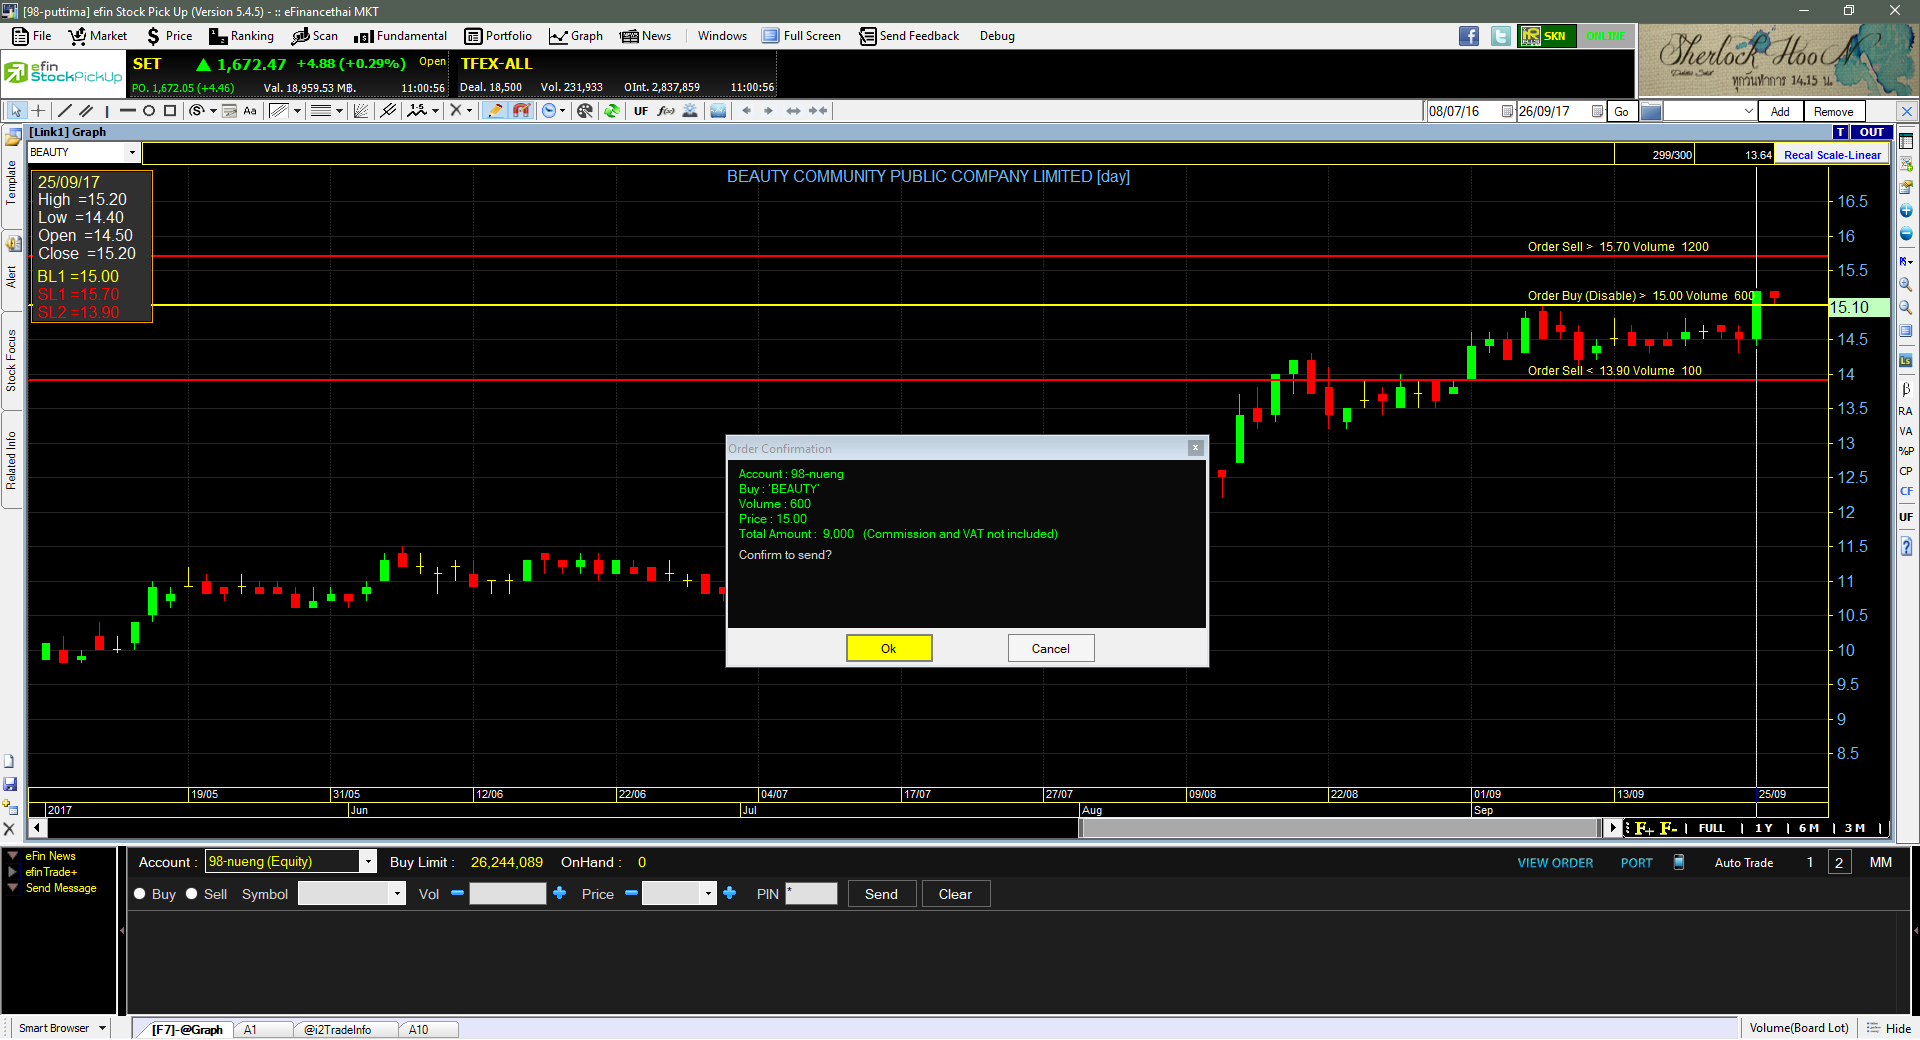Switch to Auto Trade slot 1

[x=1810, y=862]
